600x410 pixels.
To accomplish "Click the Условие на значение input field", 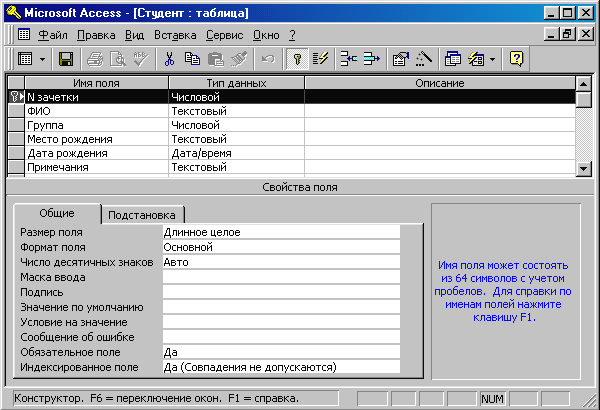I will (x=281, y=322).
